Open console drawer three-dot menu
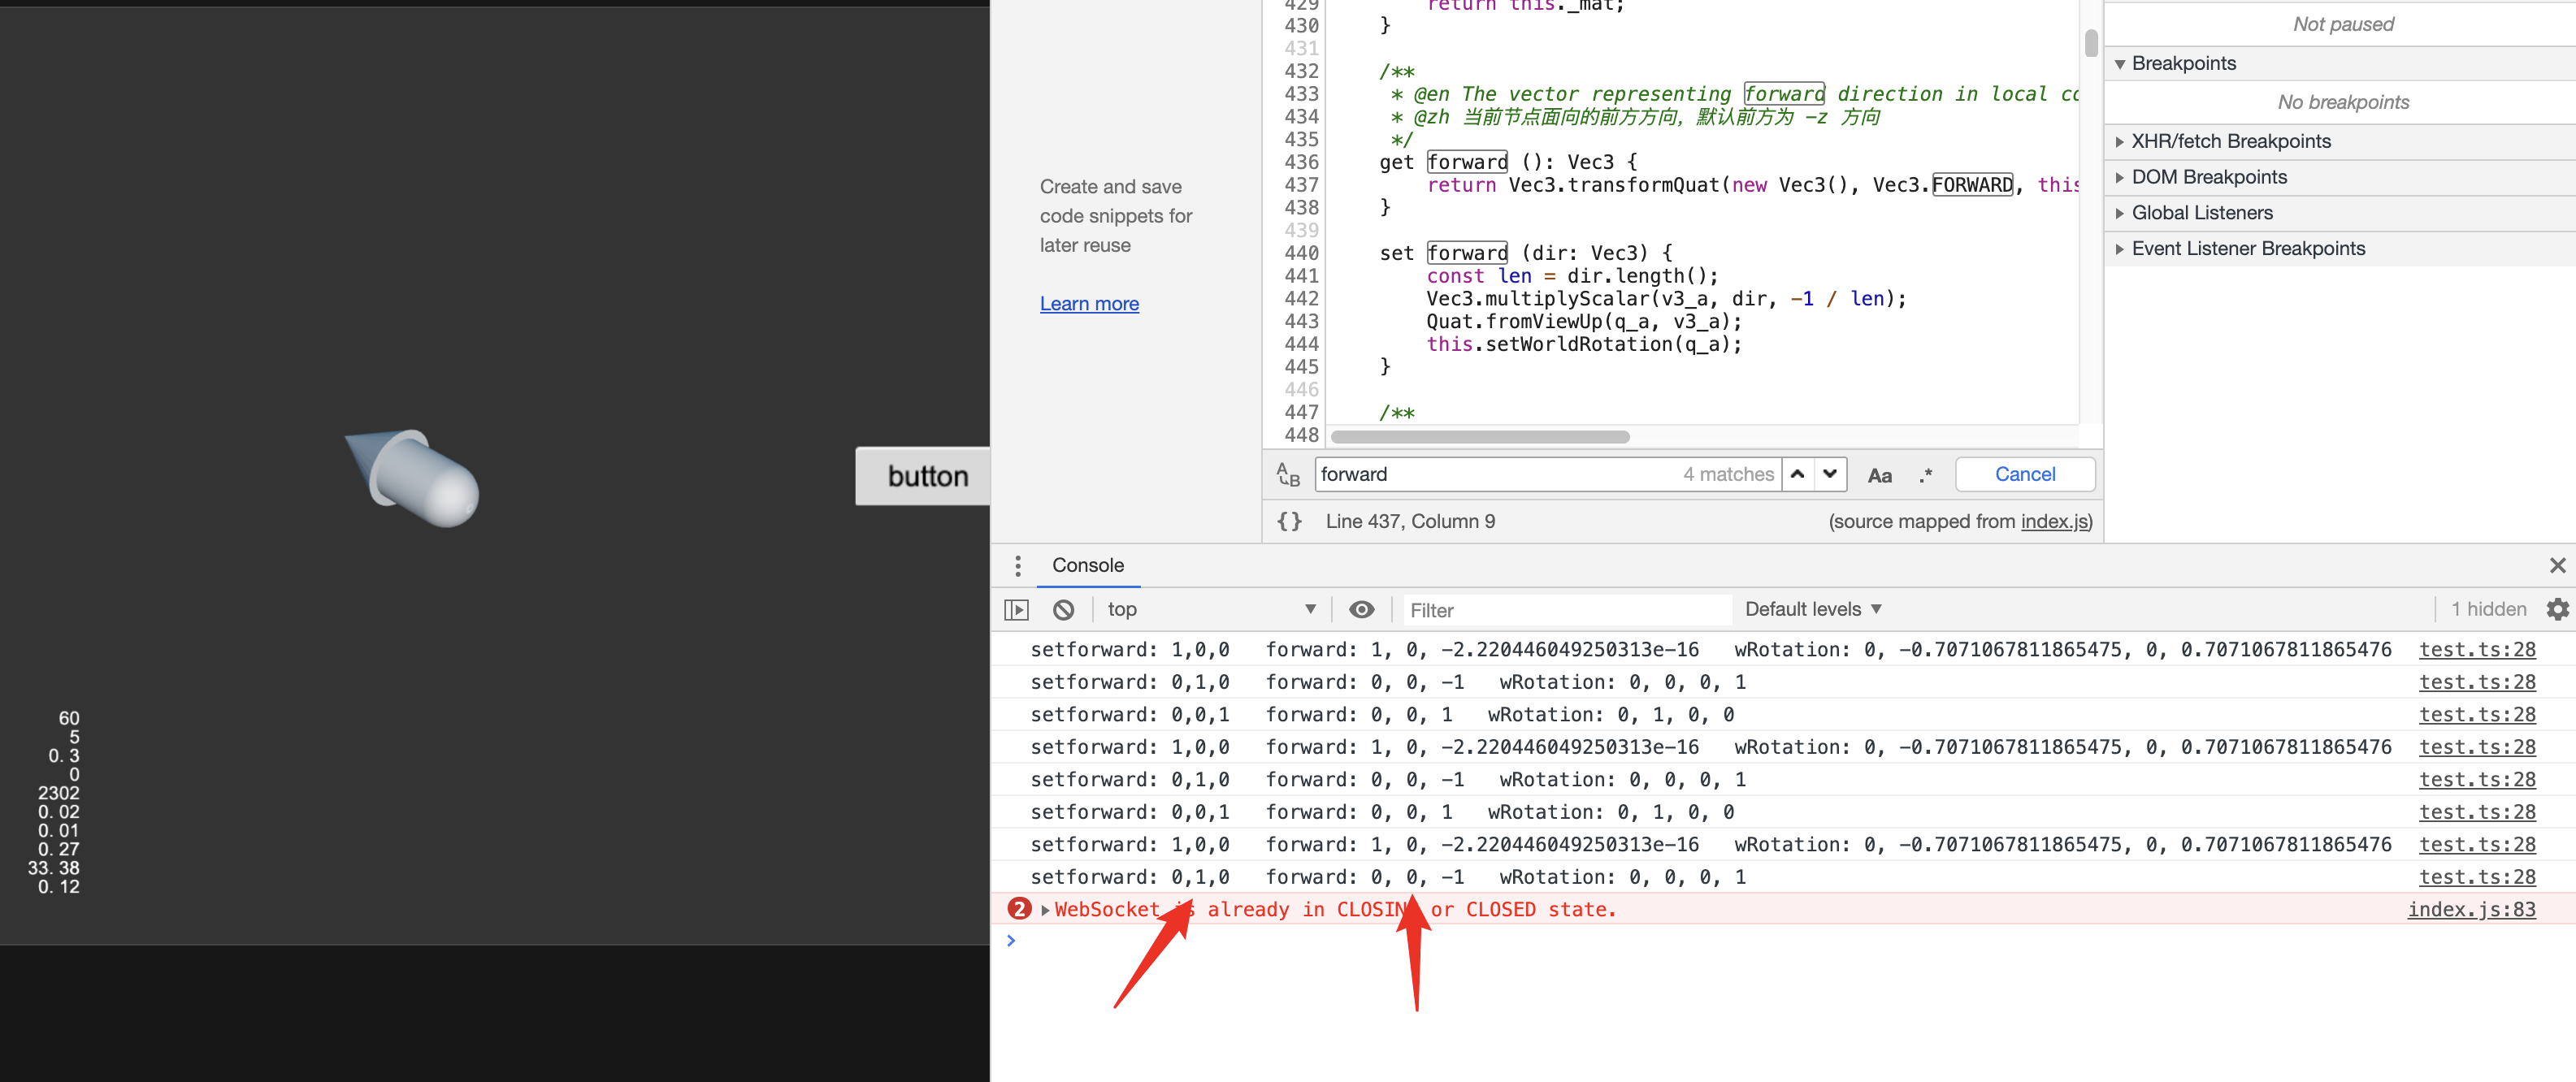 1018,566
